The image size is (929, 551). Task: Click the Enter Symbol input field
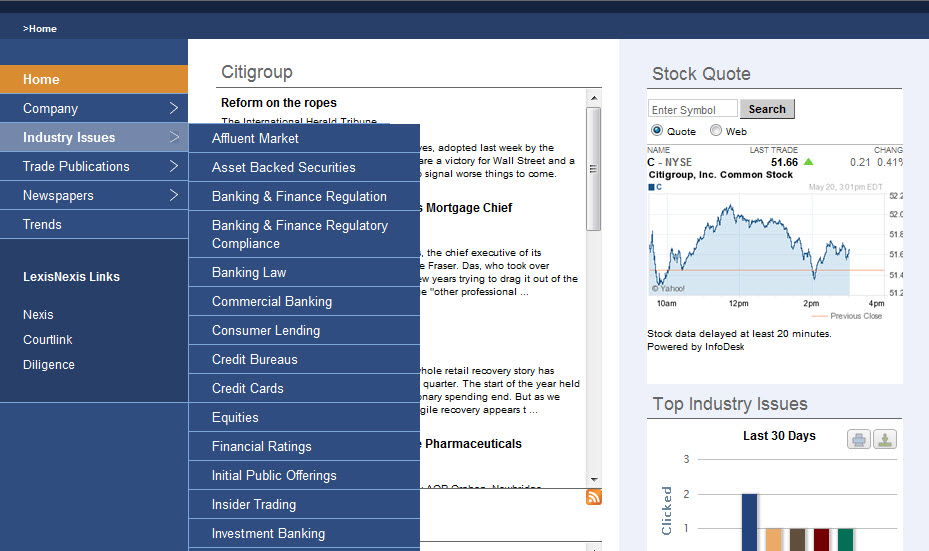click(692, 109)
